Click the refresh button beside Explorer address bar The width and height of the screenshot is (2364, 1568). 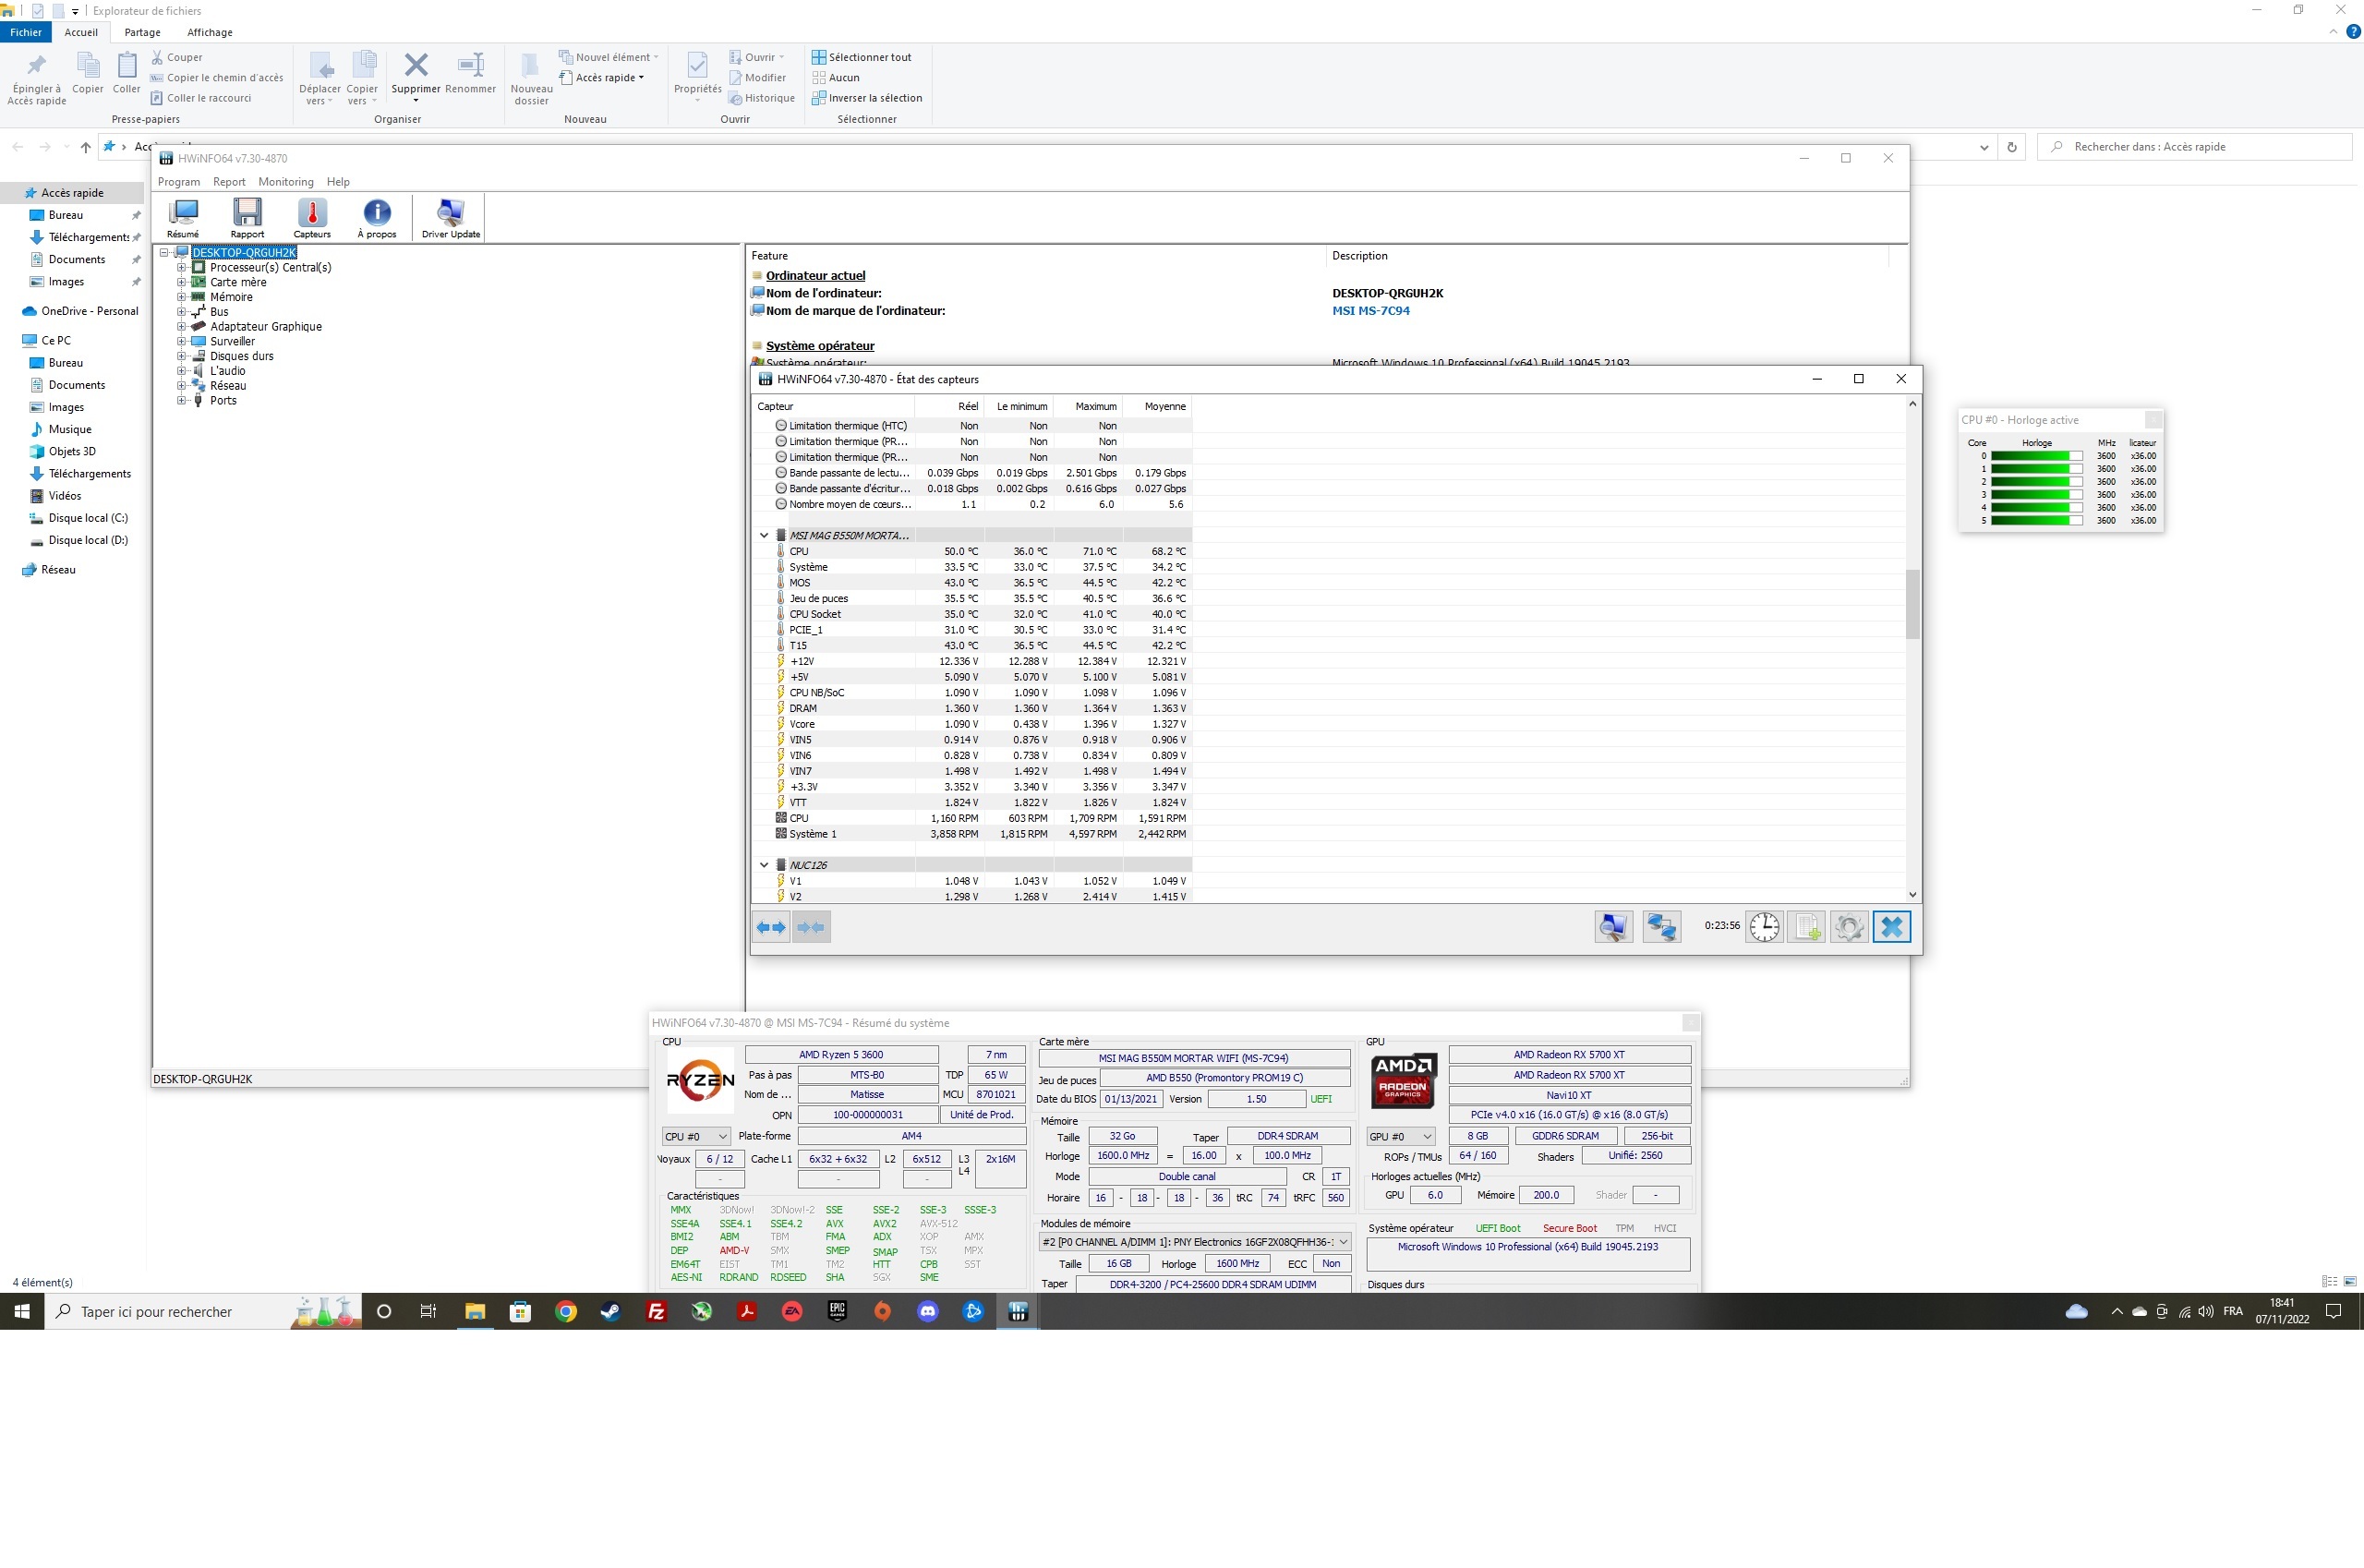2012,147
